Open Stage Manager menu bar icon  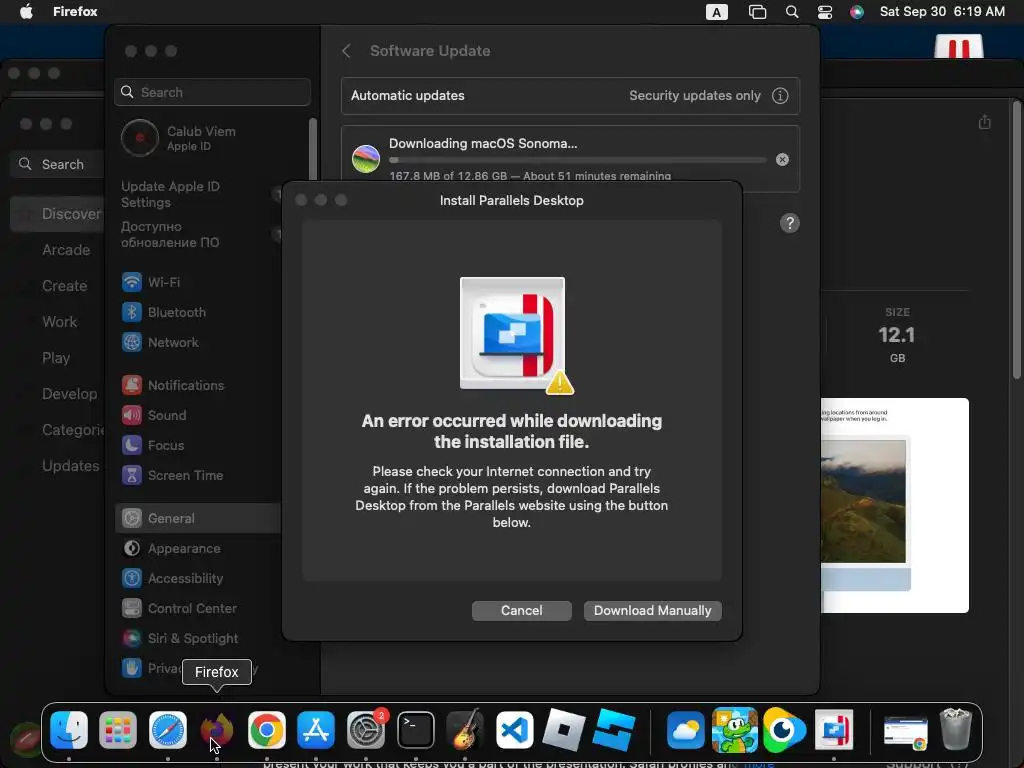pyautogui.click(x=757, y=12)
